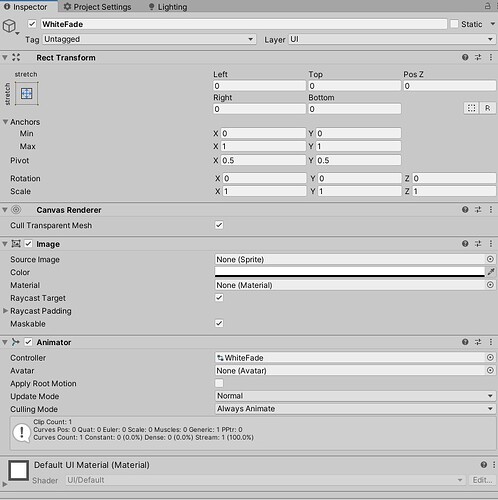Uncheck the Raycast Target checkbox
The image size is (498, 500).
point(219,297)
